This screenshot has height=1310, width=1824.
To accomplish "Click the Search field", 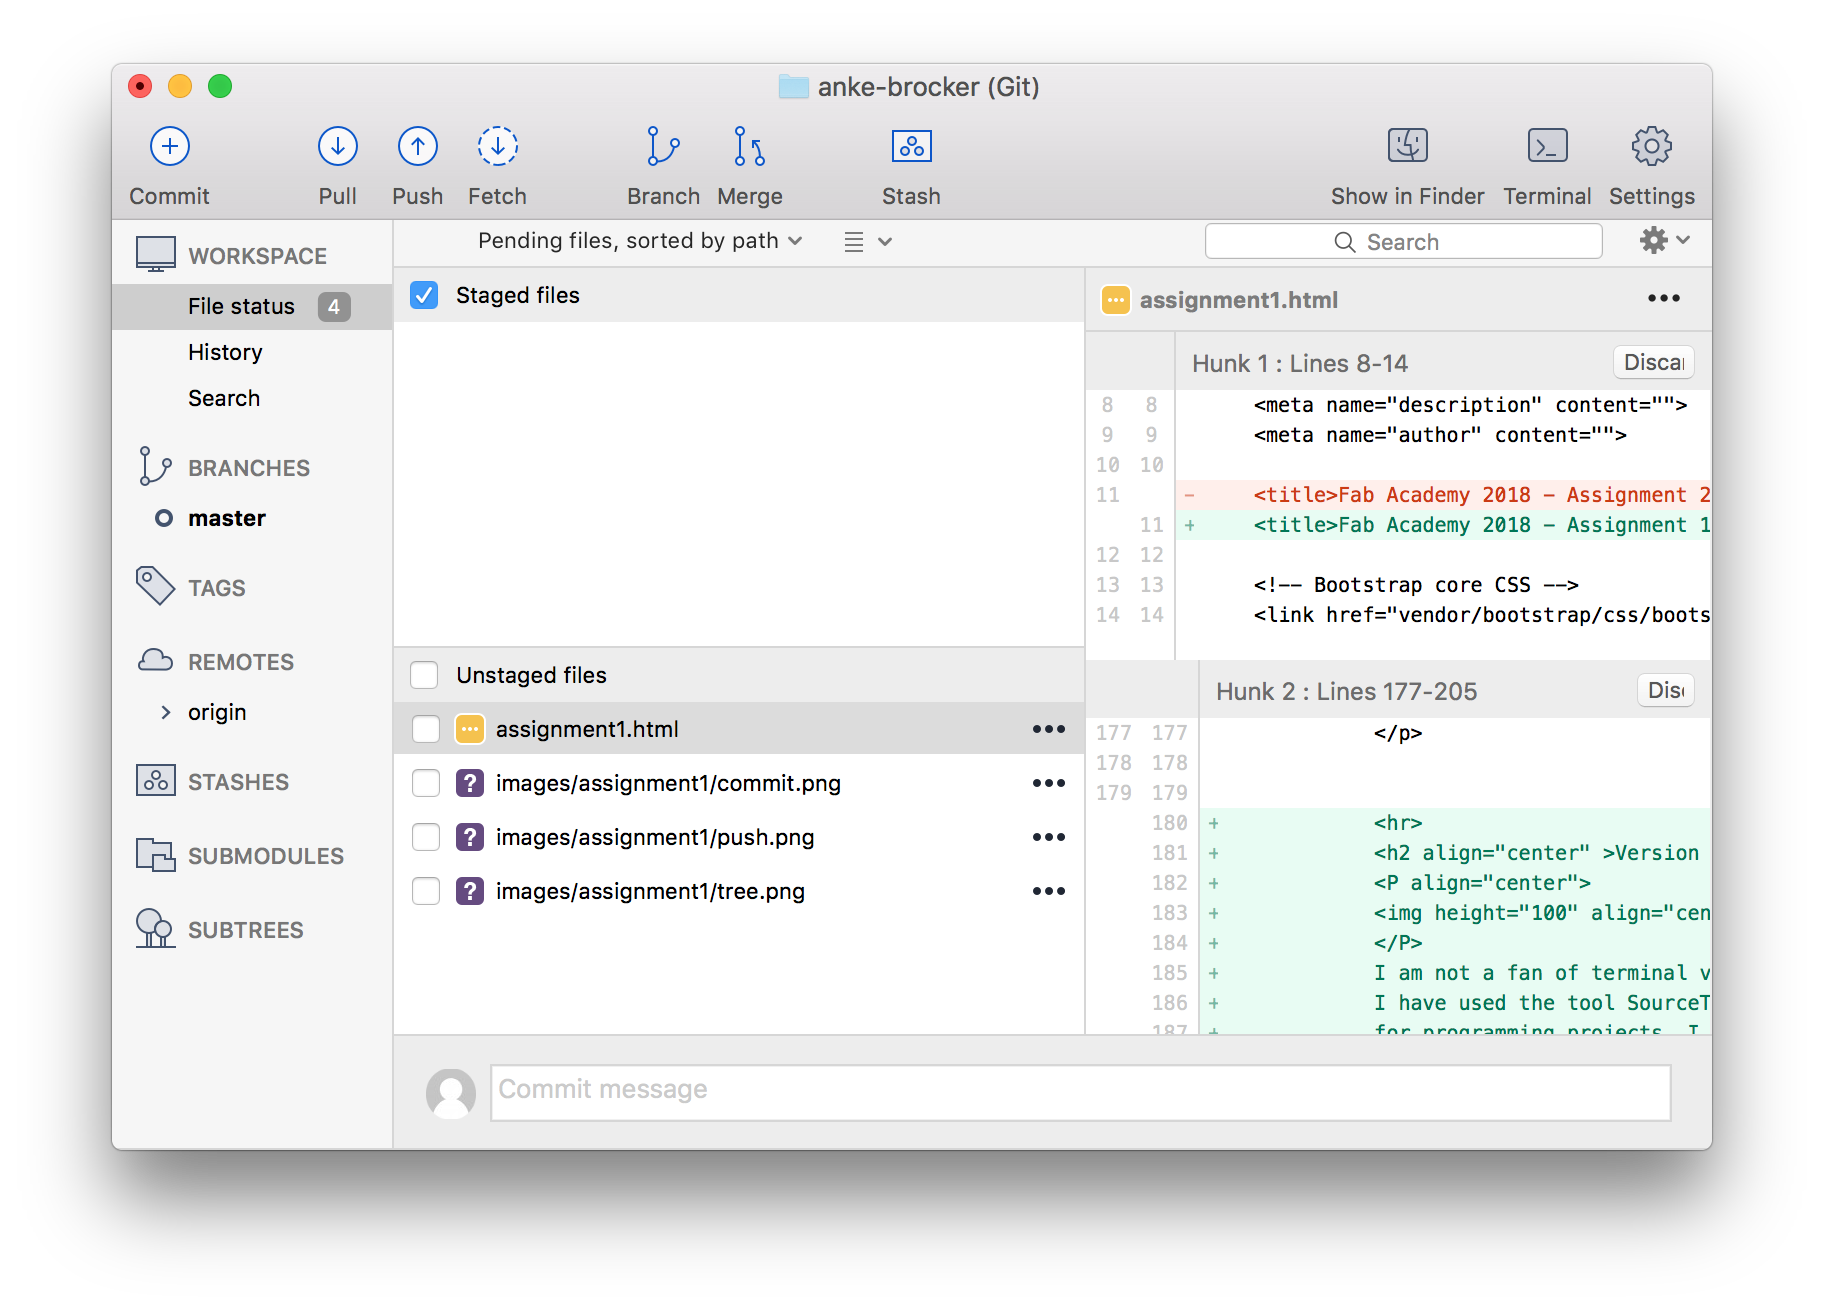I will tap(1404, 242).
